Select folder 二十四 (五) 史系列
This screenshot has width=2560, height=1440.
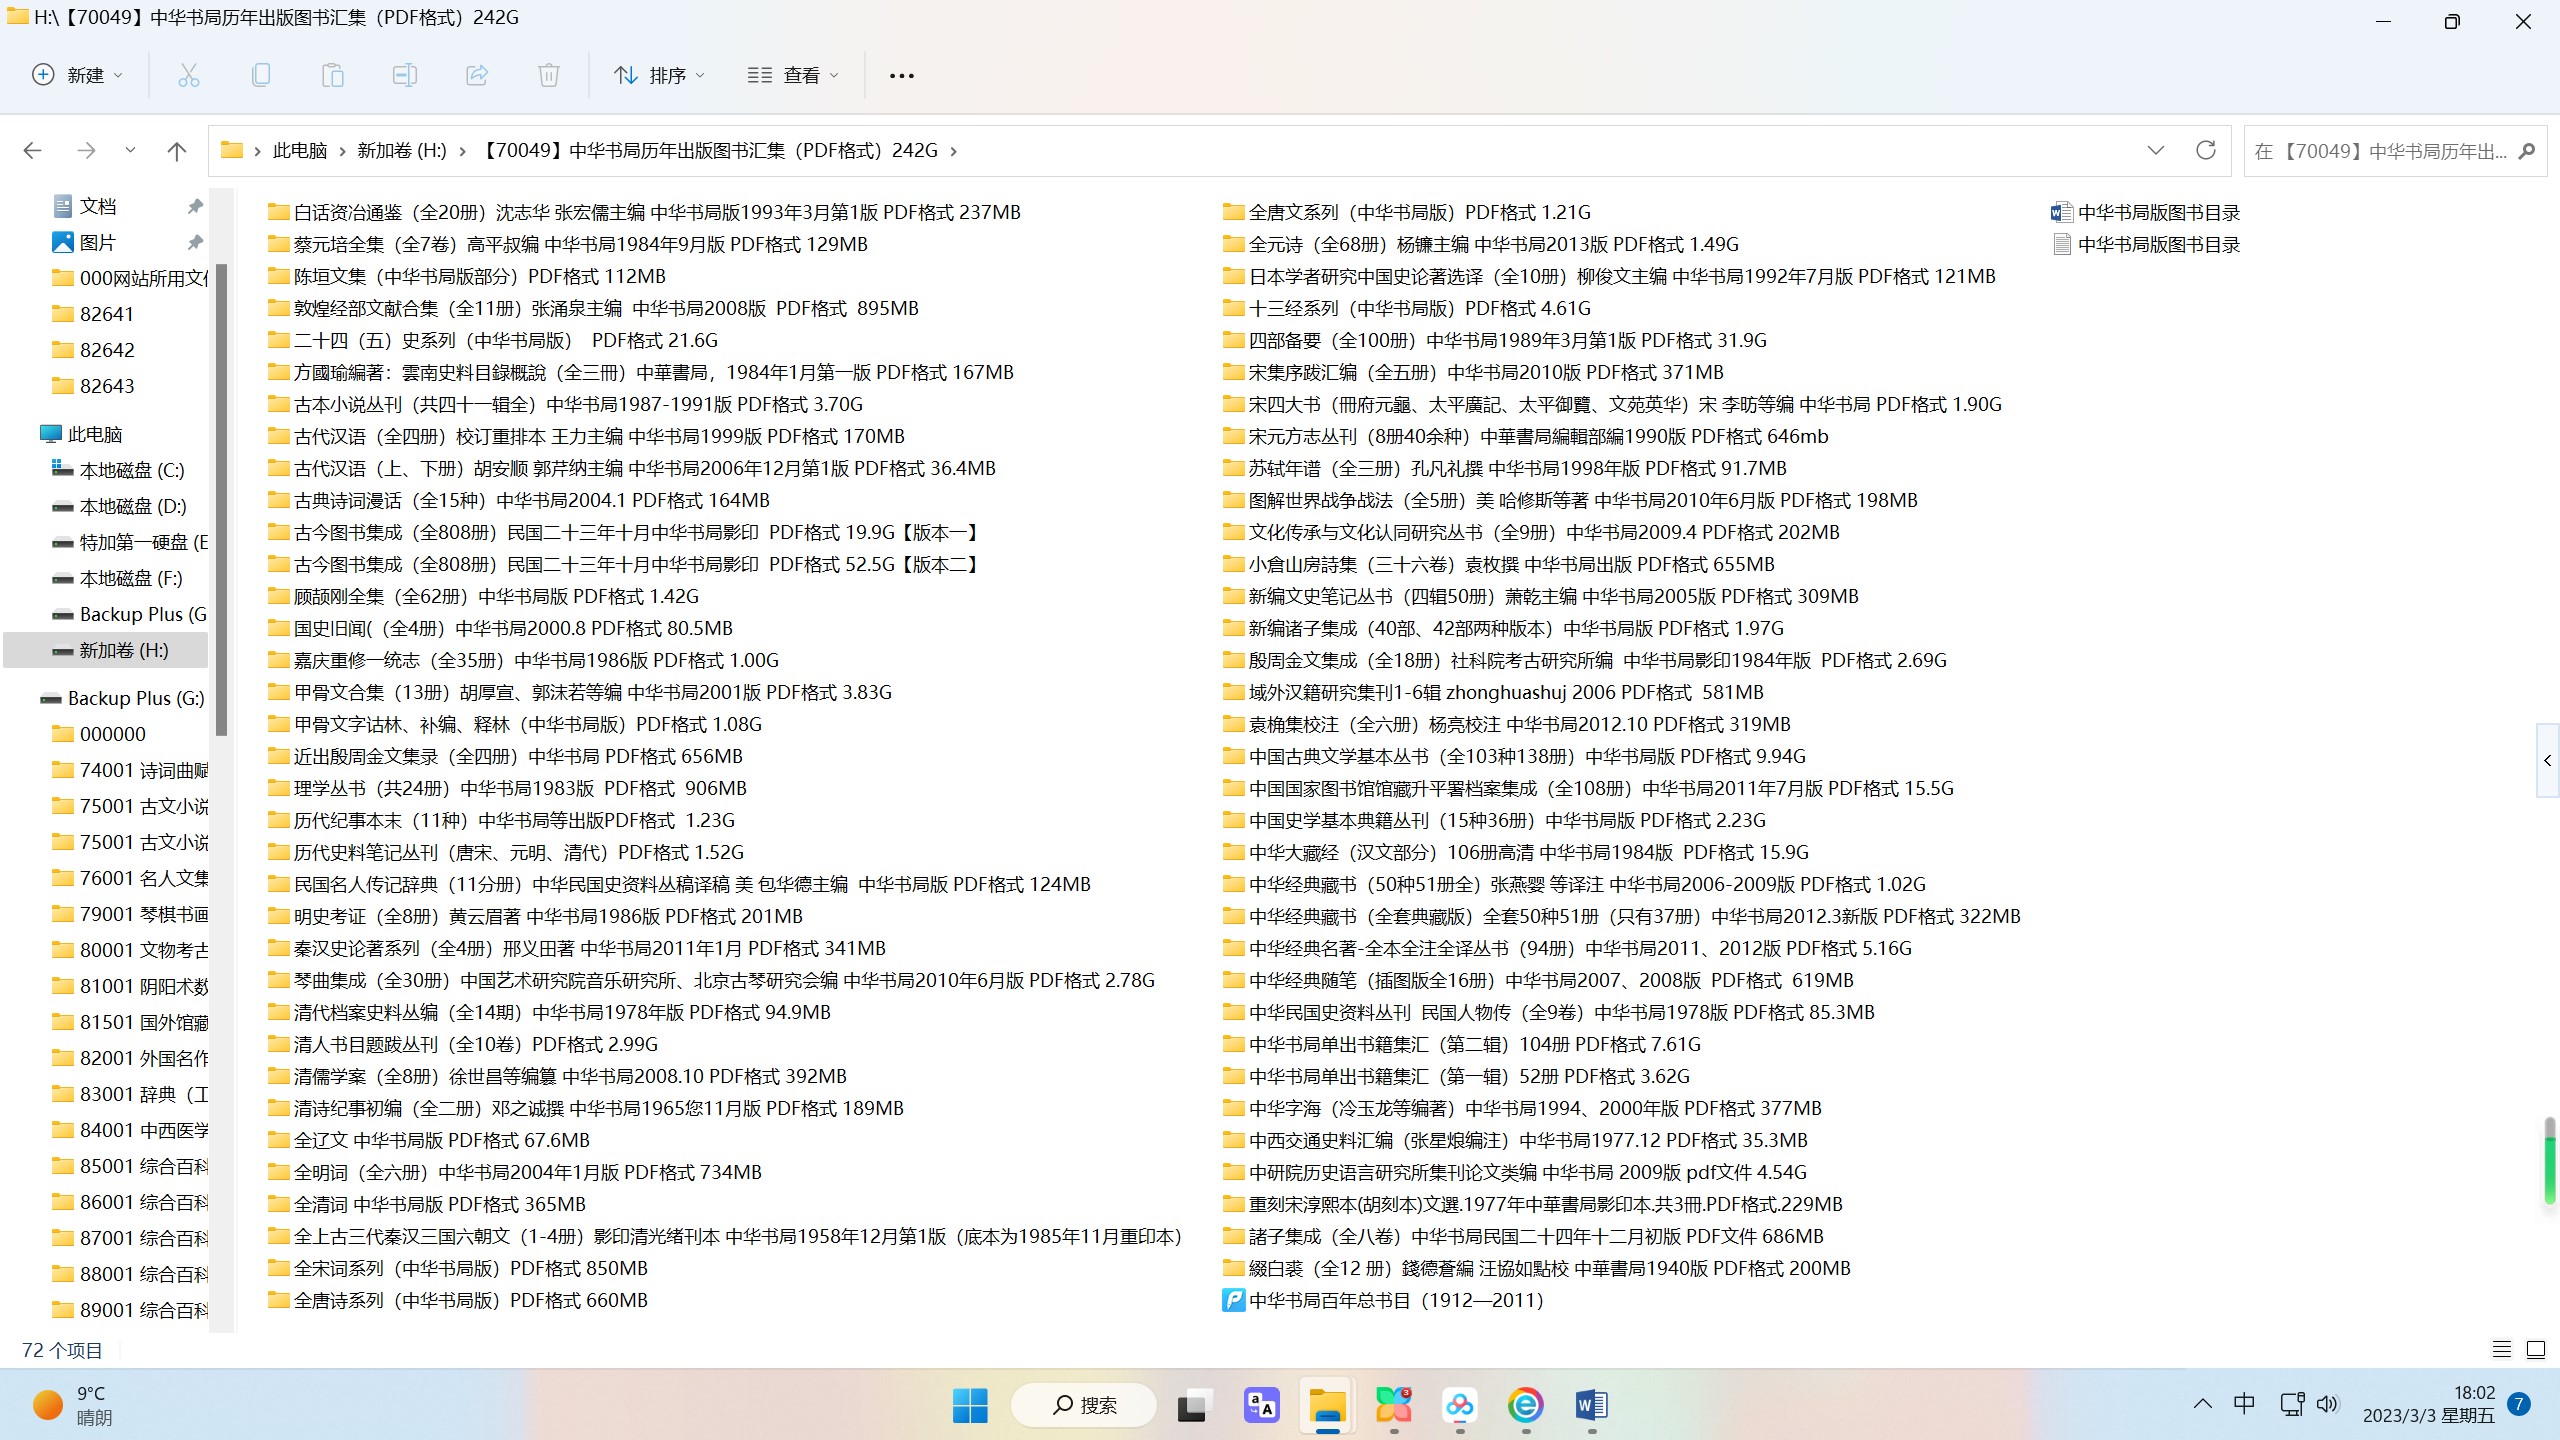(493, 340)
